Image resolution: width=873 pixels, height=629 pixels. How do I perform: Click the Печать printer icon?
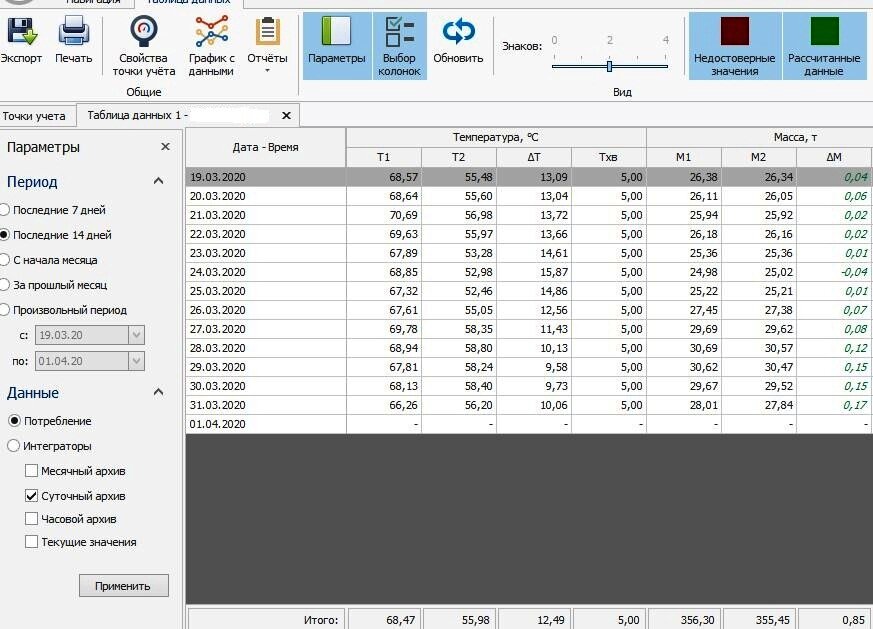73,31
